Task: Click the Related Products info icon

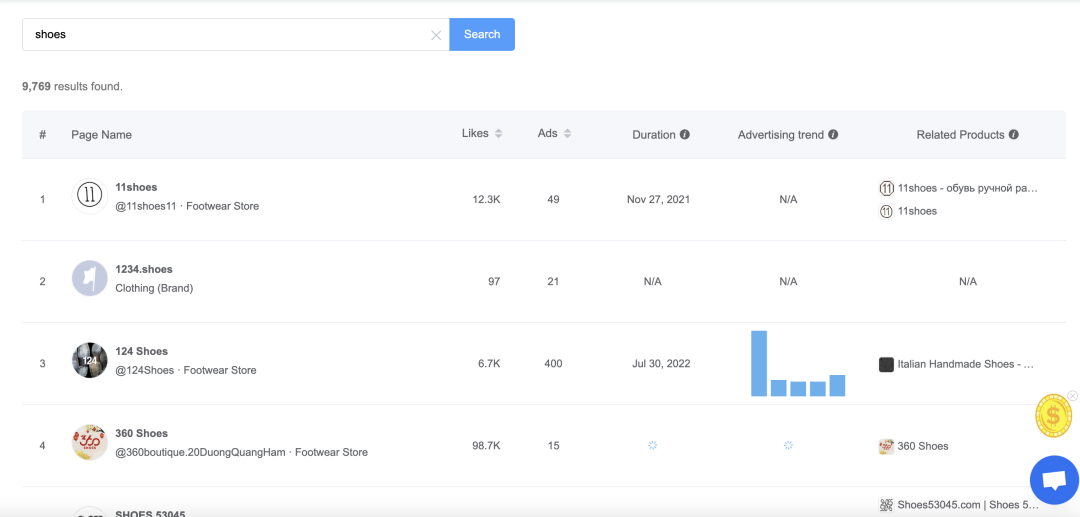Action: (1014, 135)
